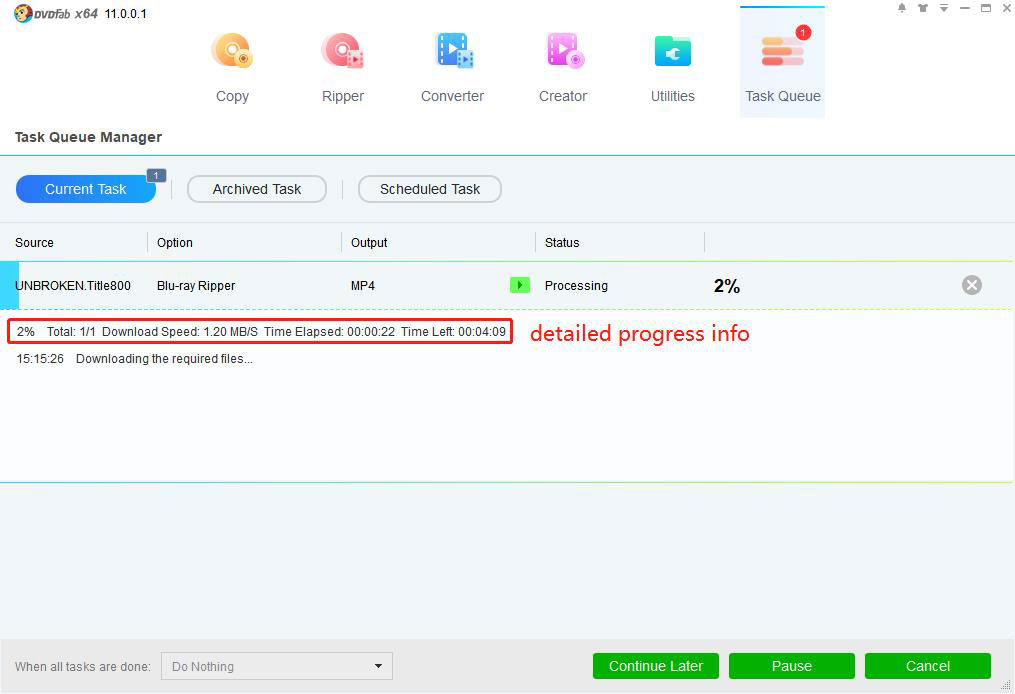Click the Blu-ray Ripper option cell
The width and height of the screenshot is (1015, 694).
195,285
